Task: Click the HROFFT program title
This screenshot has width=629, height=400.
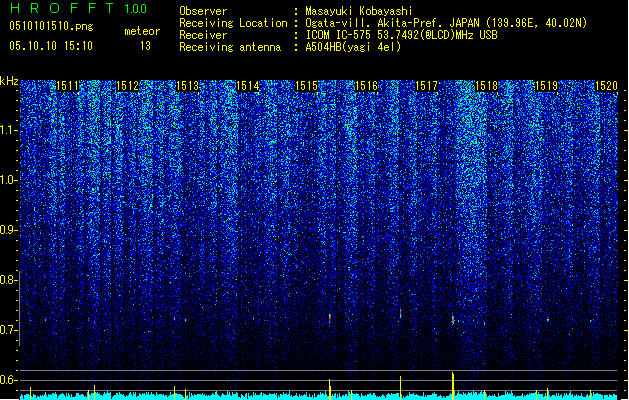Action: [62, 8]
